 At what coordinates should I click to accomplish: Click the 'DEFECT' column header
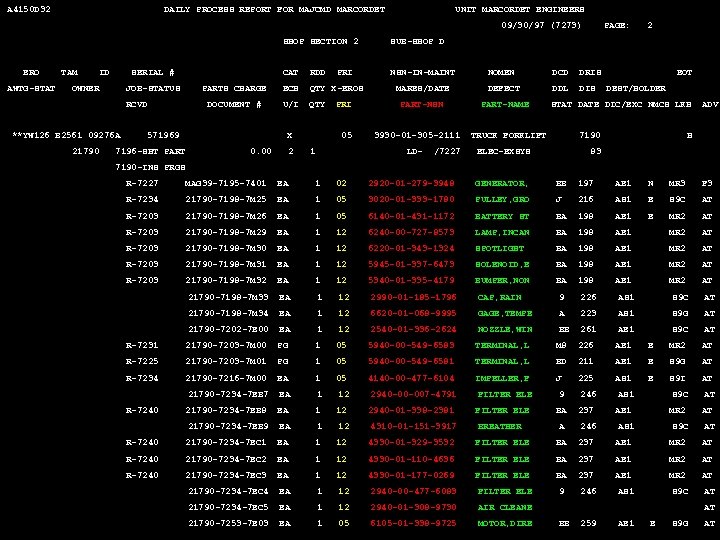point(503,88)
